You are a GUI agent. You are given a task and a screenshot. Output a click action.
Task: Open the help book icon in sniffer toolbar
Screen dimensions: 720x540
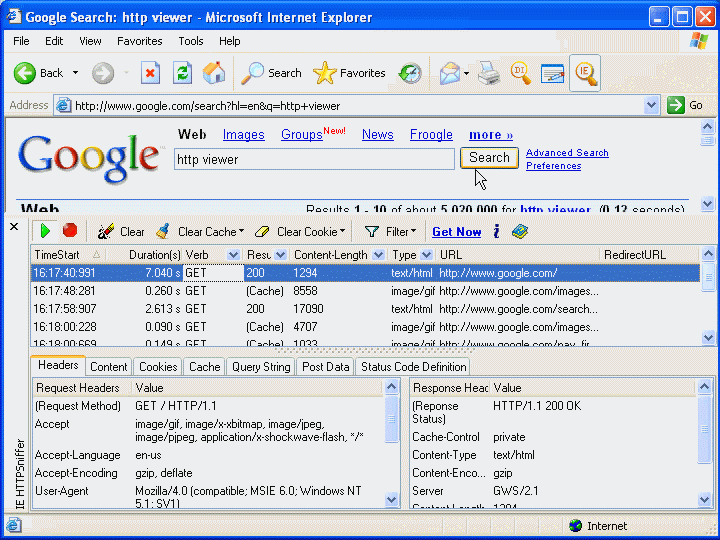(519, 232)
